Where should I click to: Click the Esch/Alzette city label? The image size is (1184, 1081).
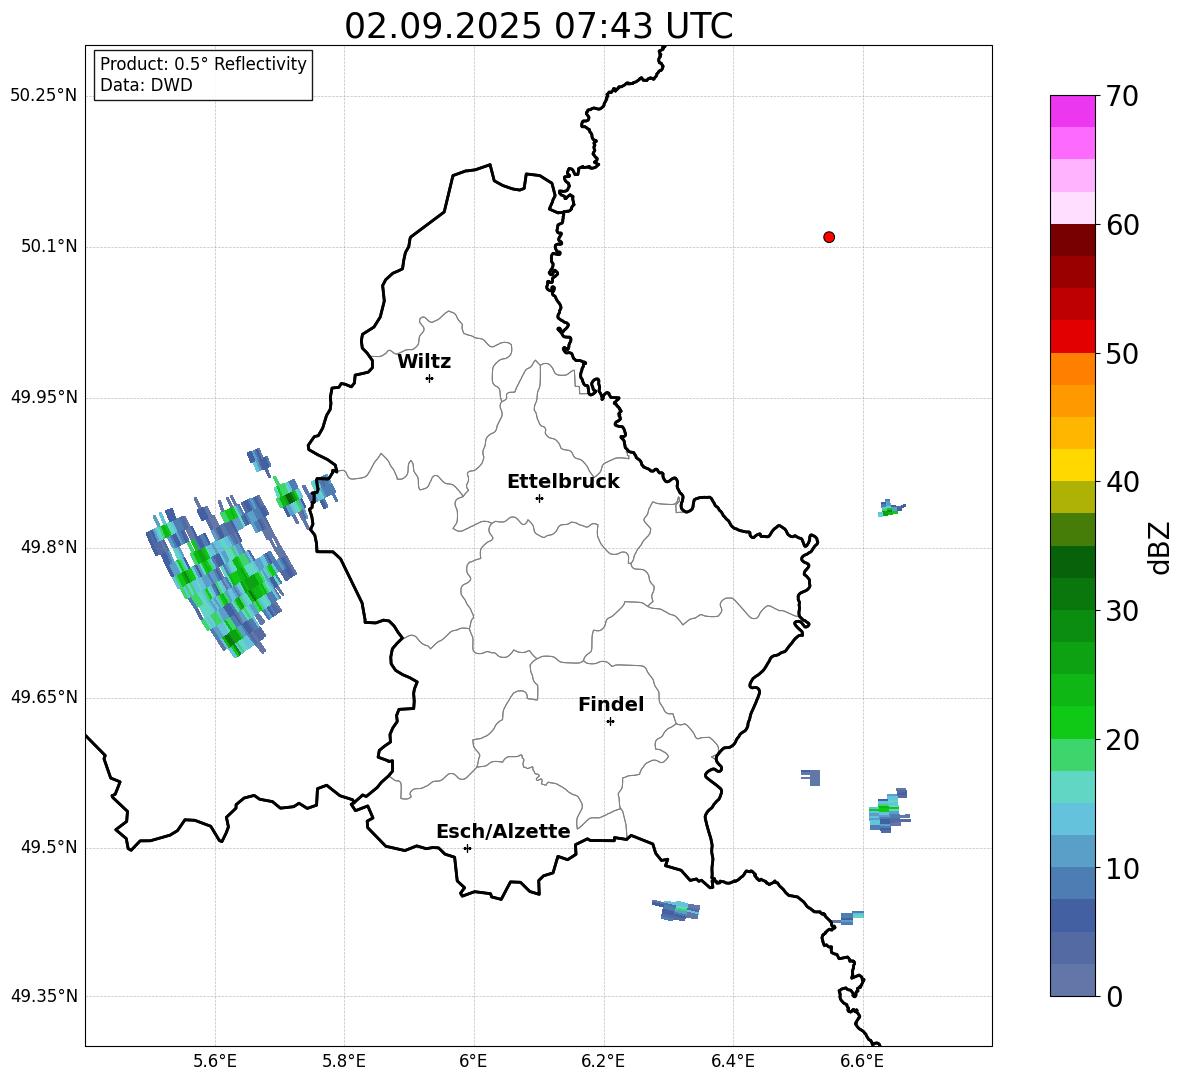tap(504, 831)
